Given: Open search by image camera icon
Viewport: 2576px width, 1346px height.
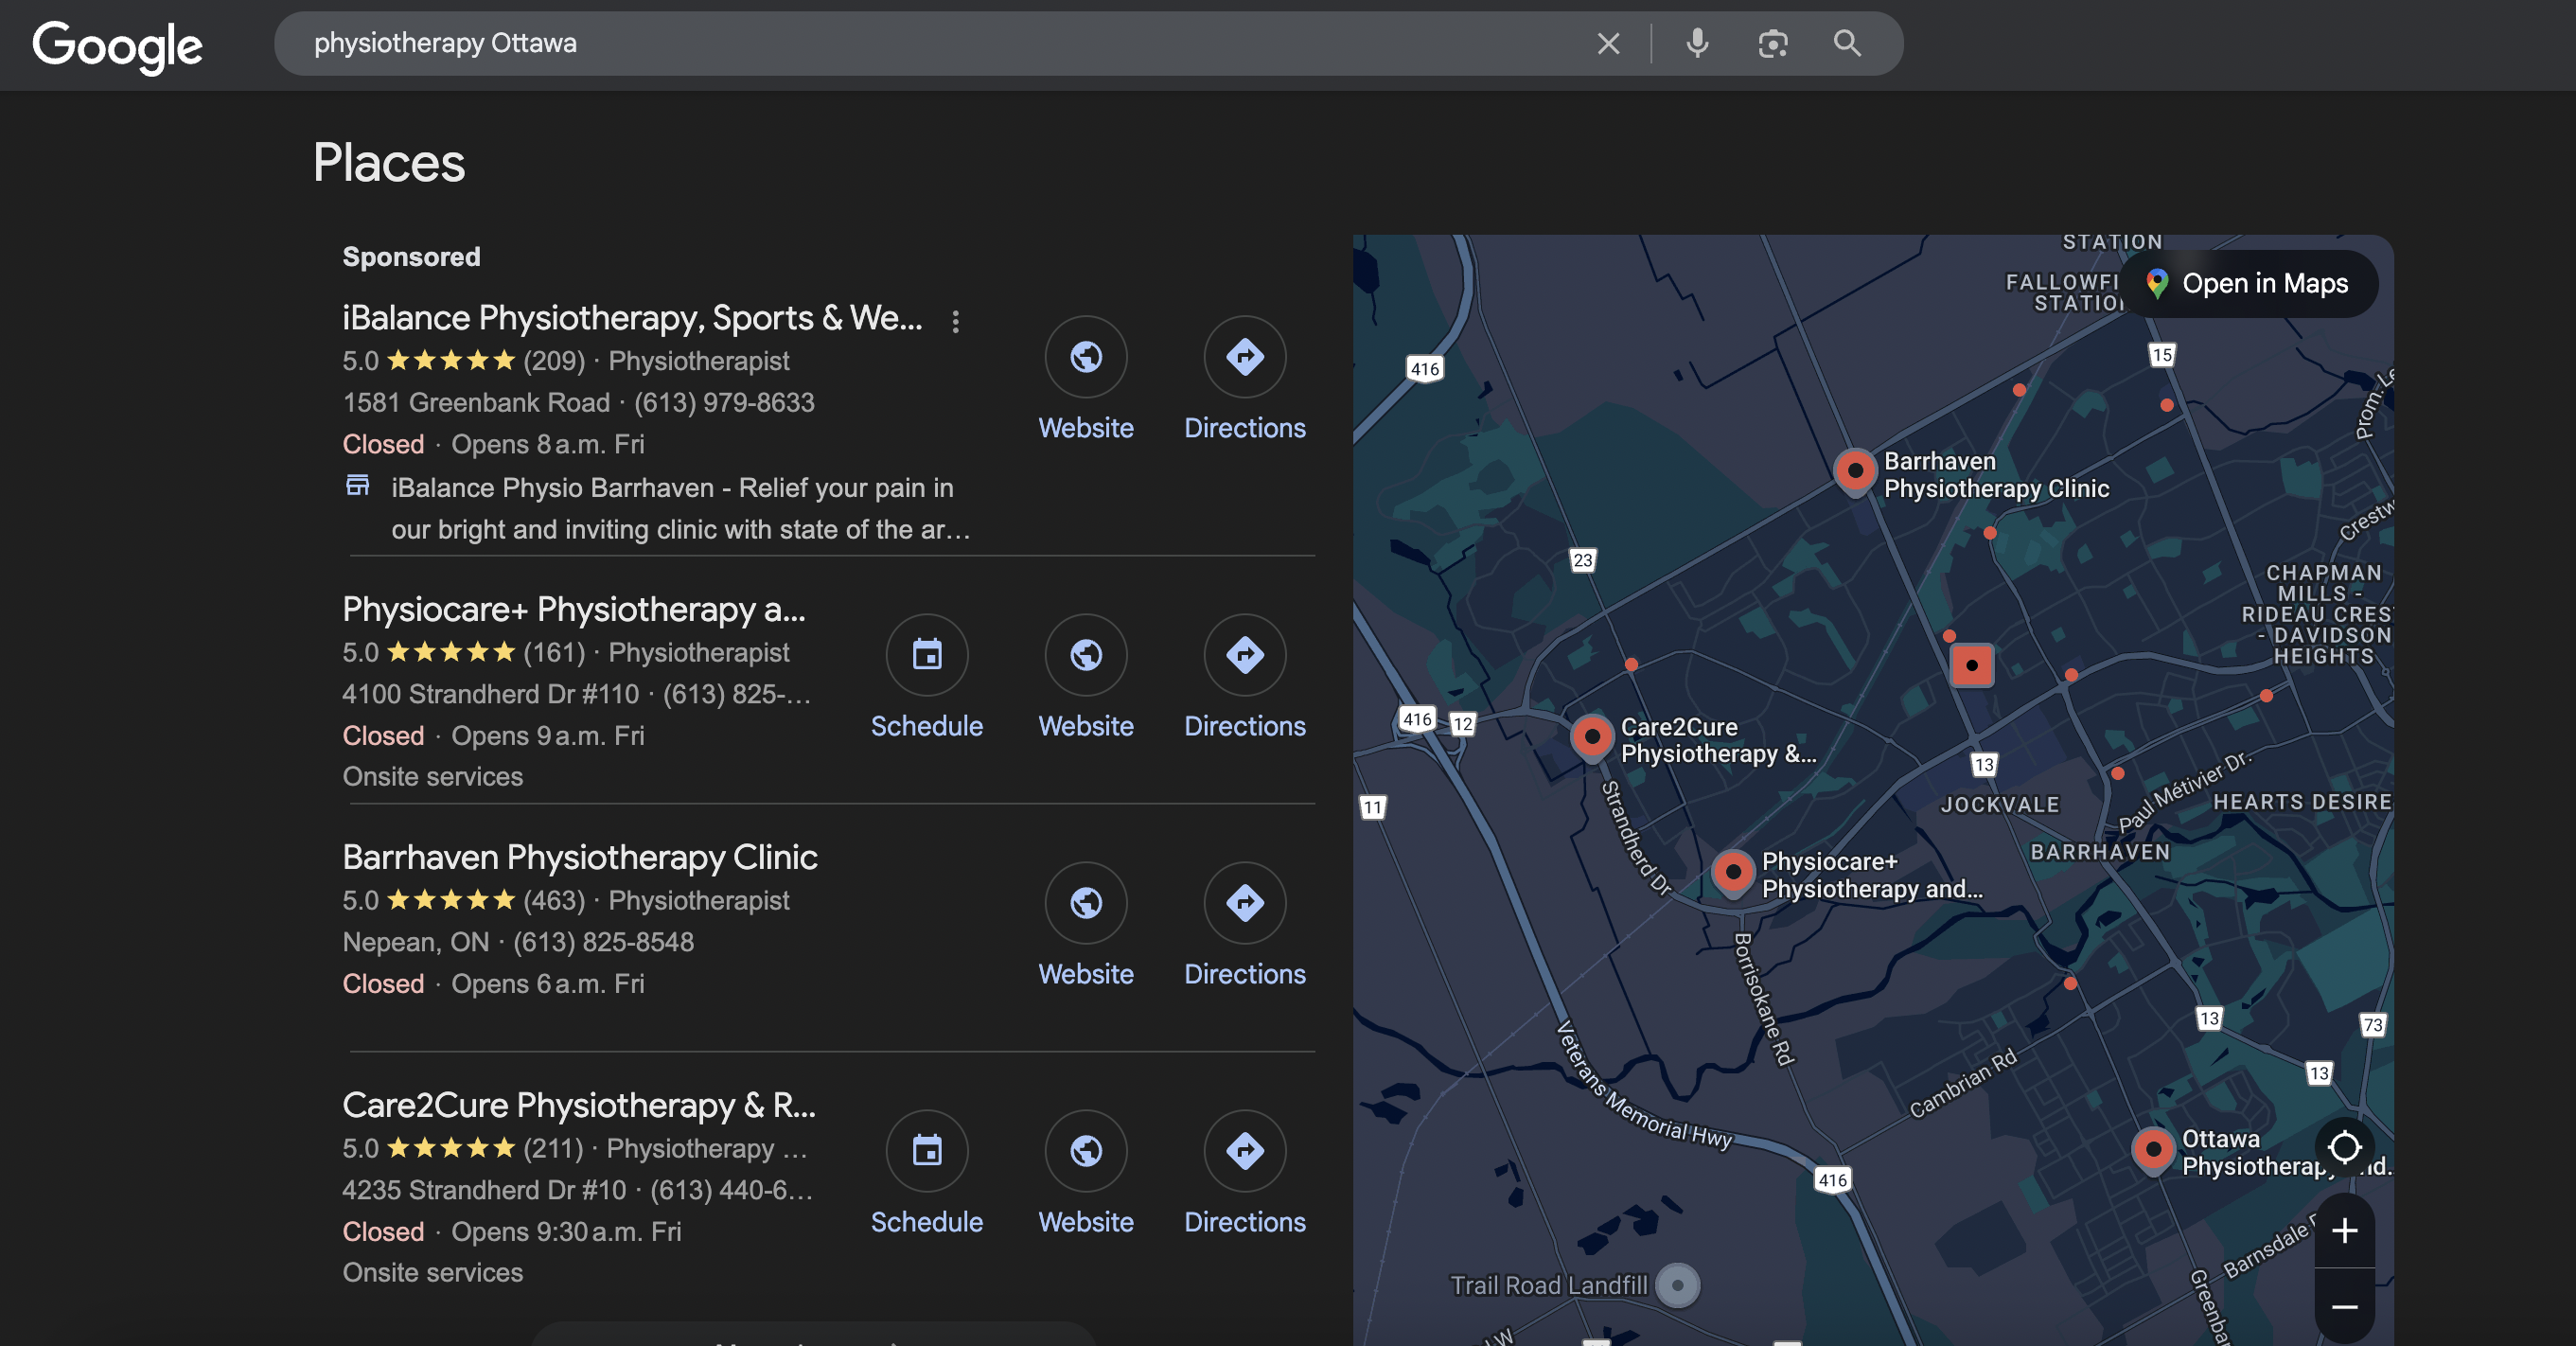Looking at the screenshot, I should pos(1772,43).
